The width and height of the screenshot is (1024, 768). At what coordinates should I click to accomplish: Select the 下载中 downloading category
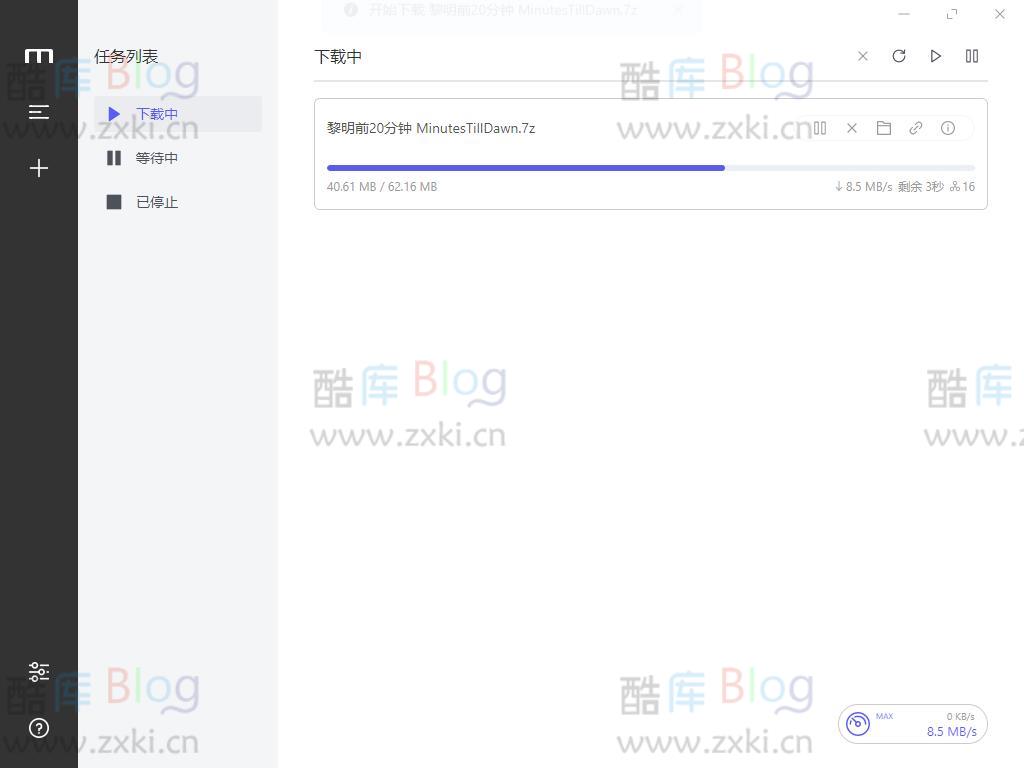[156, 113]
